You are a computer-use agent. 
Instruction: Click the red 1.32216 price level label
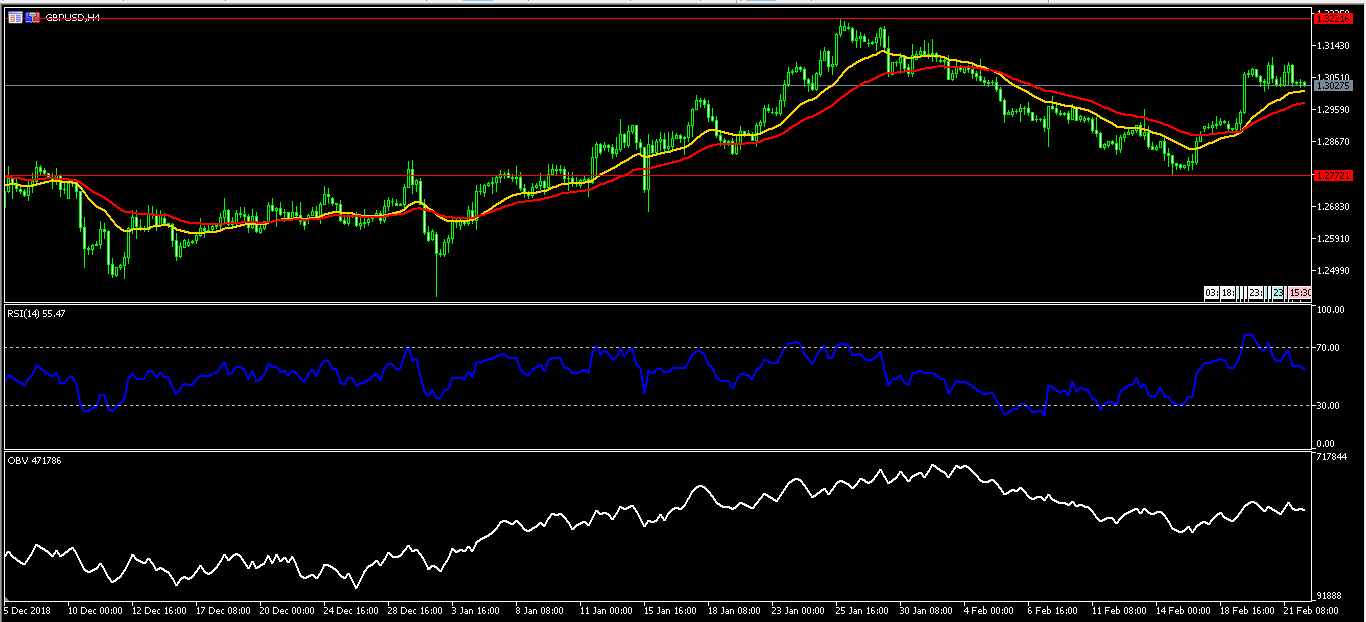[1334, 18]
